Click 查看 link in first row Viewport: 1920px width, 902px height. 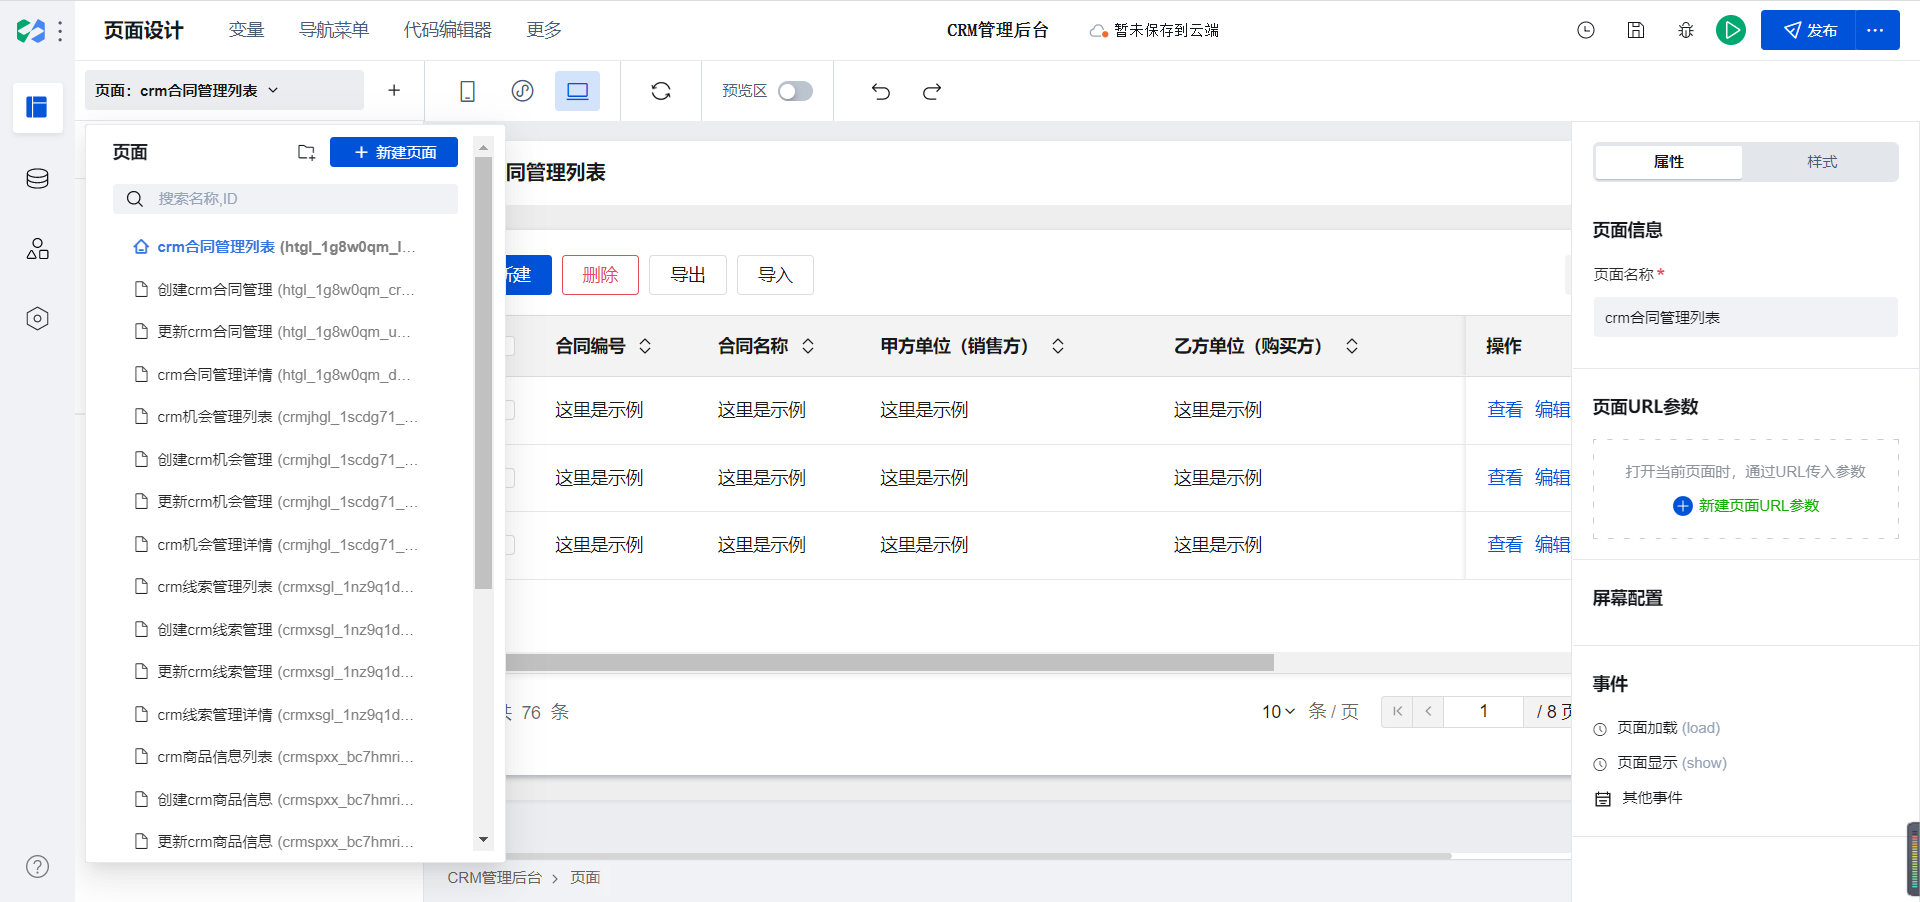click(x=1505, y=410)
